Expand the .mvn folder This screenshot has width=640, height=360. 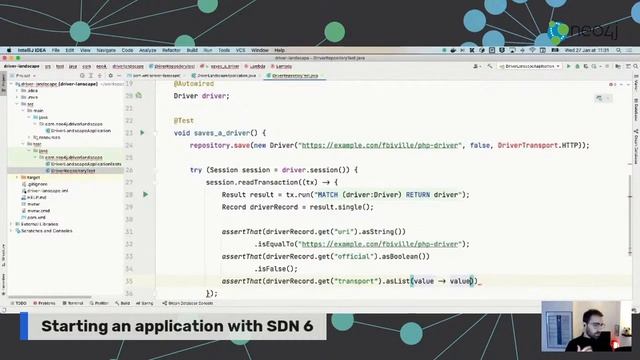pyautogui.click(x=17, y=97)
